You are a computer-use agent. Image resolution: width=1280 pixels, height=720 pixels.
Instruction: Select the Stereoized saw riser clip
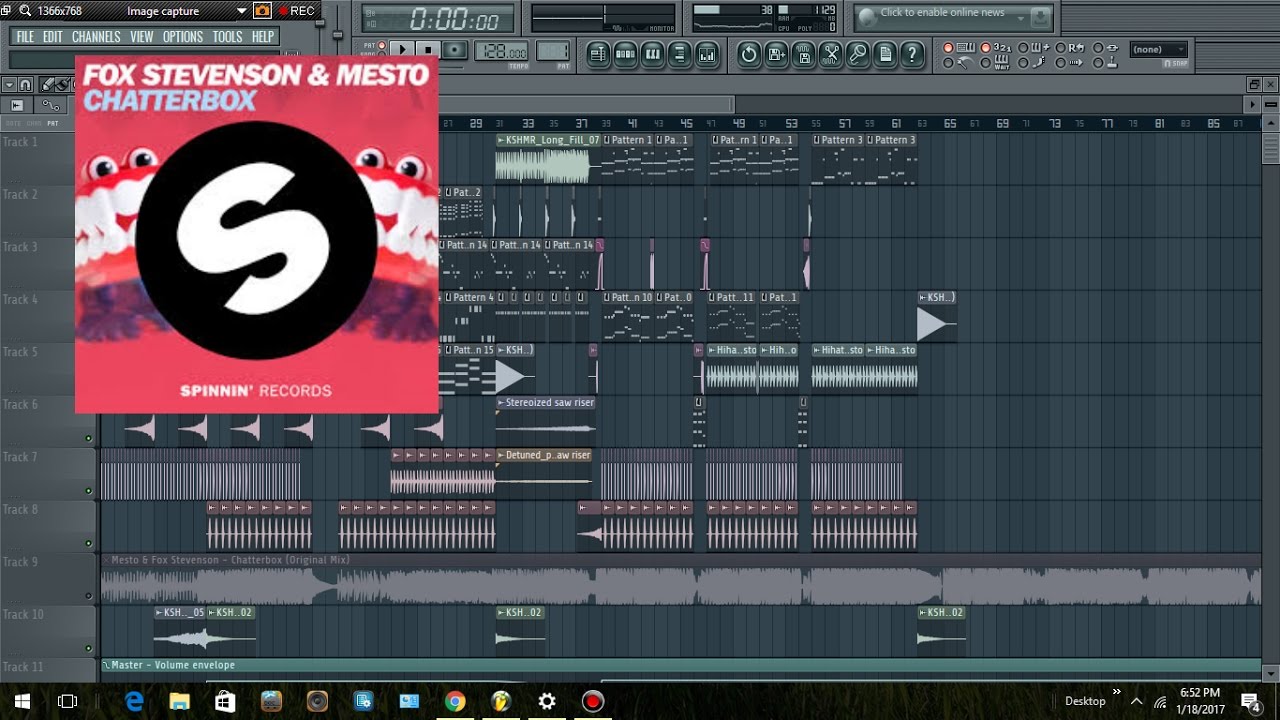[546, 421]
